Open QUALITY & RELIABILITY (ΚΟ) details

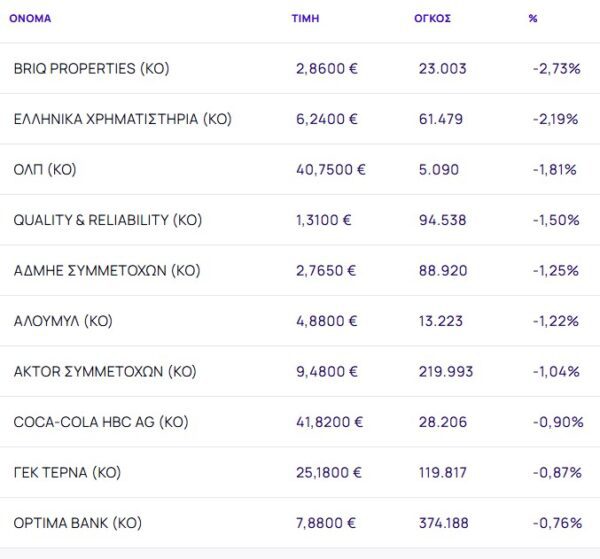pos(107,220)
